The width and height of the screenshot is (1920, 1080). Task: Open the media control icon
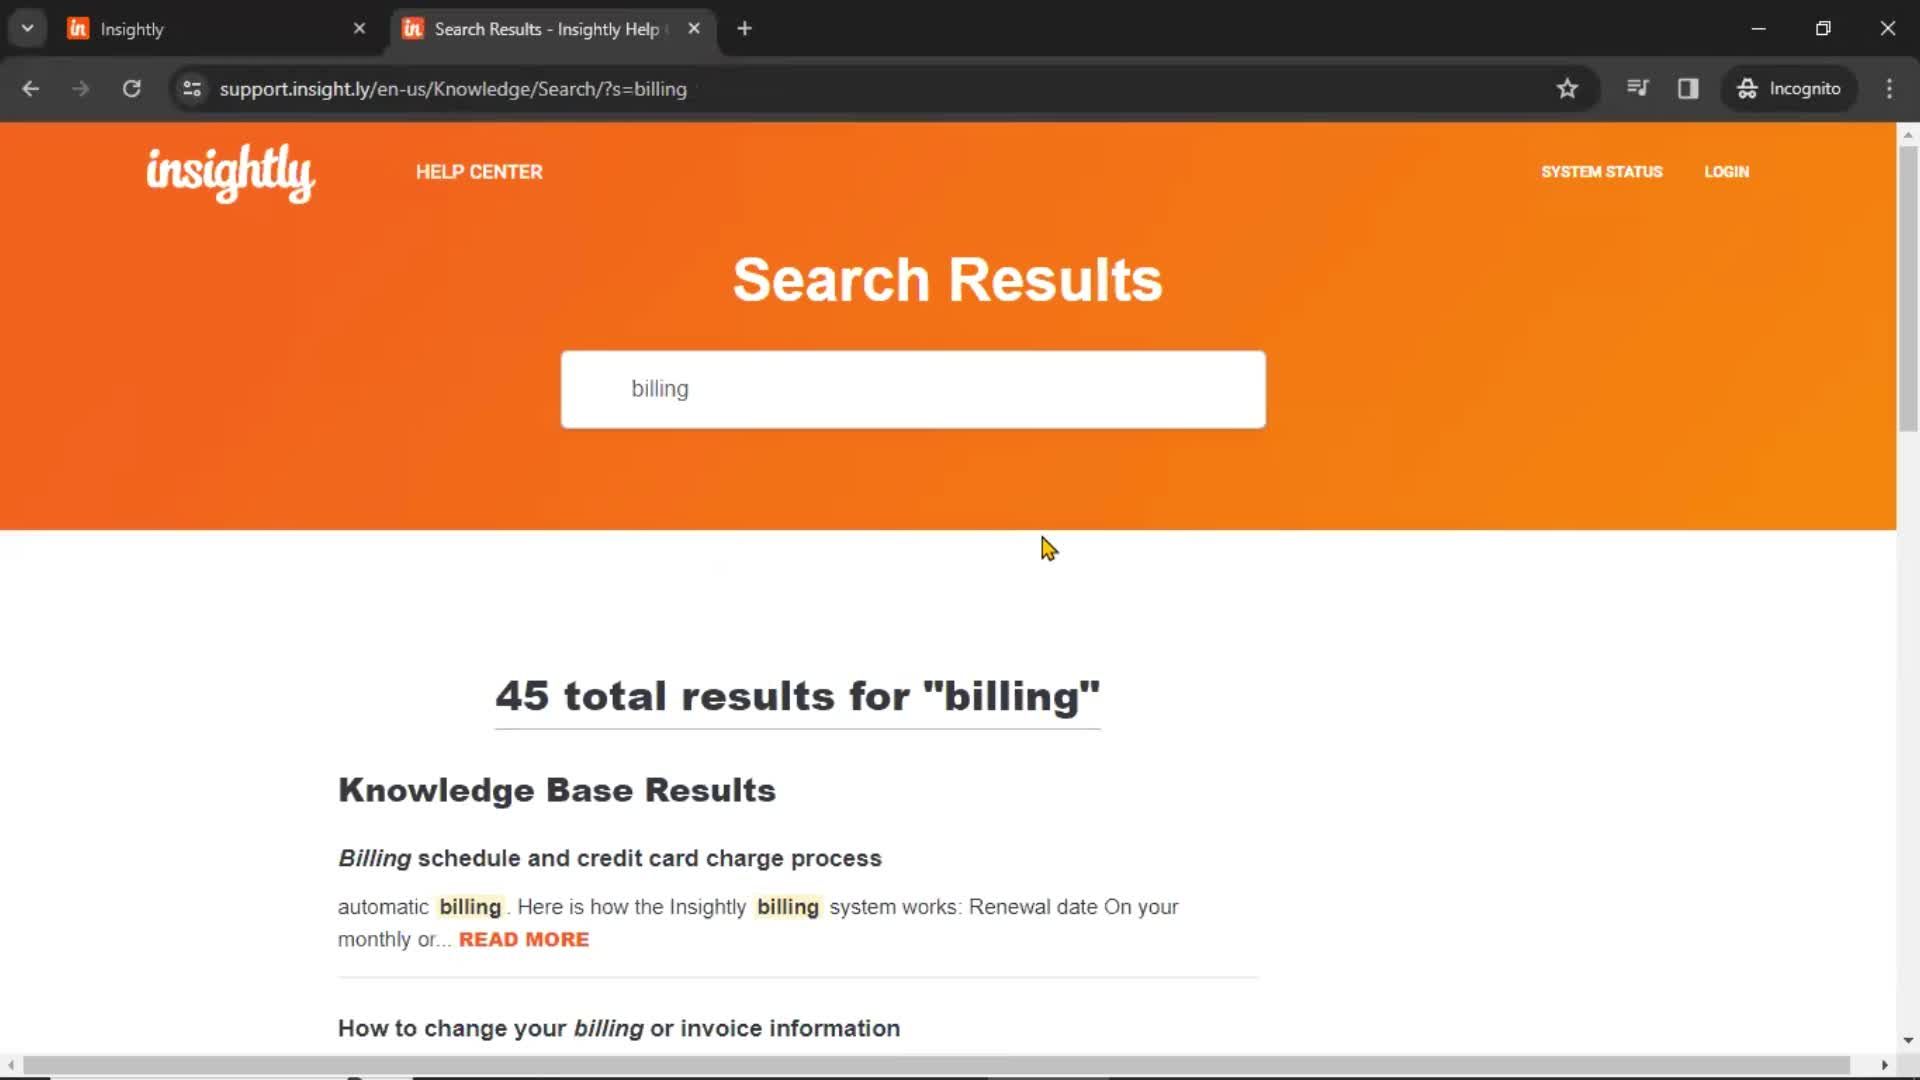click(1637, 88)
